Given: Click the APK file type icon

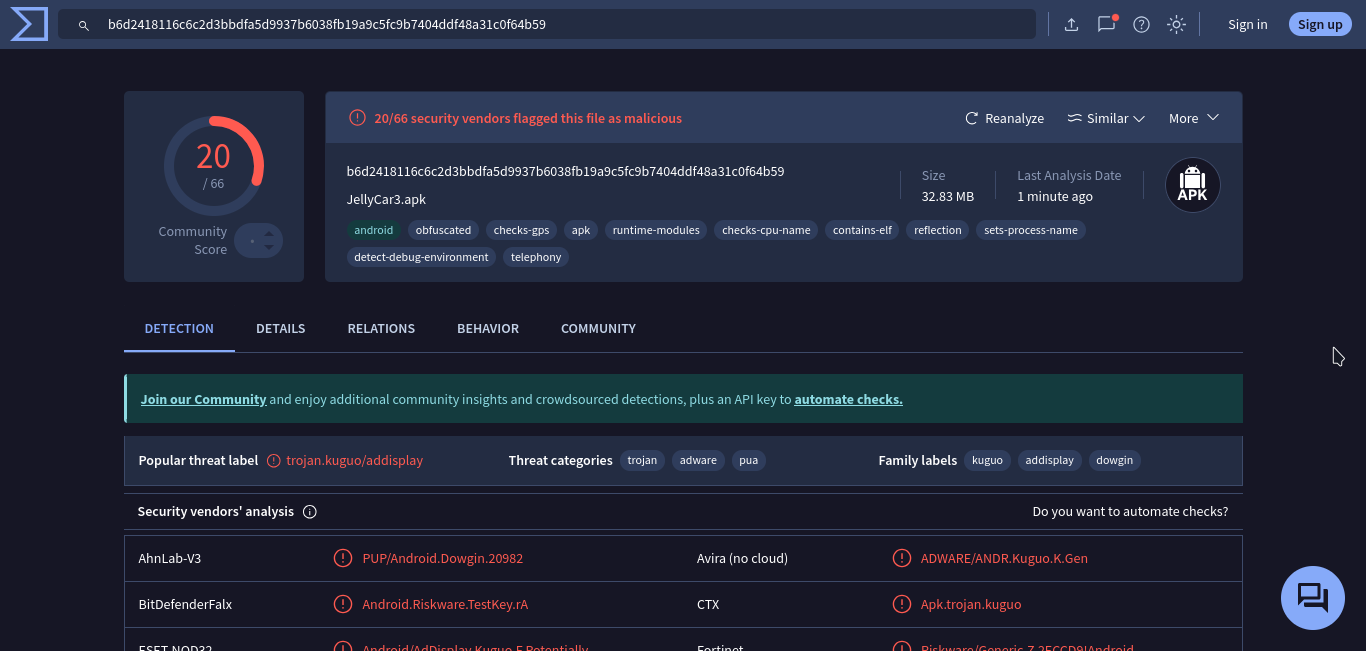Looking at the screenshot, I should tap(1192, 185).
